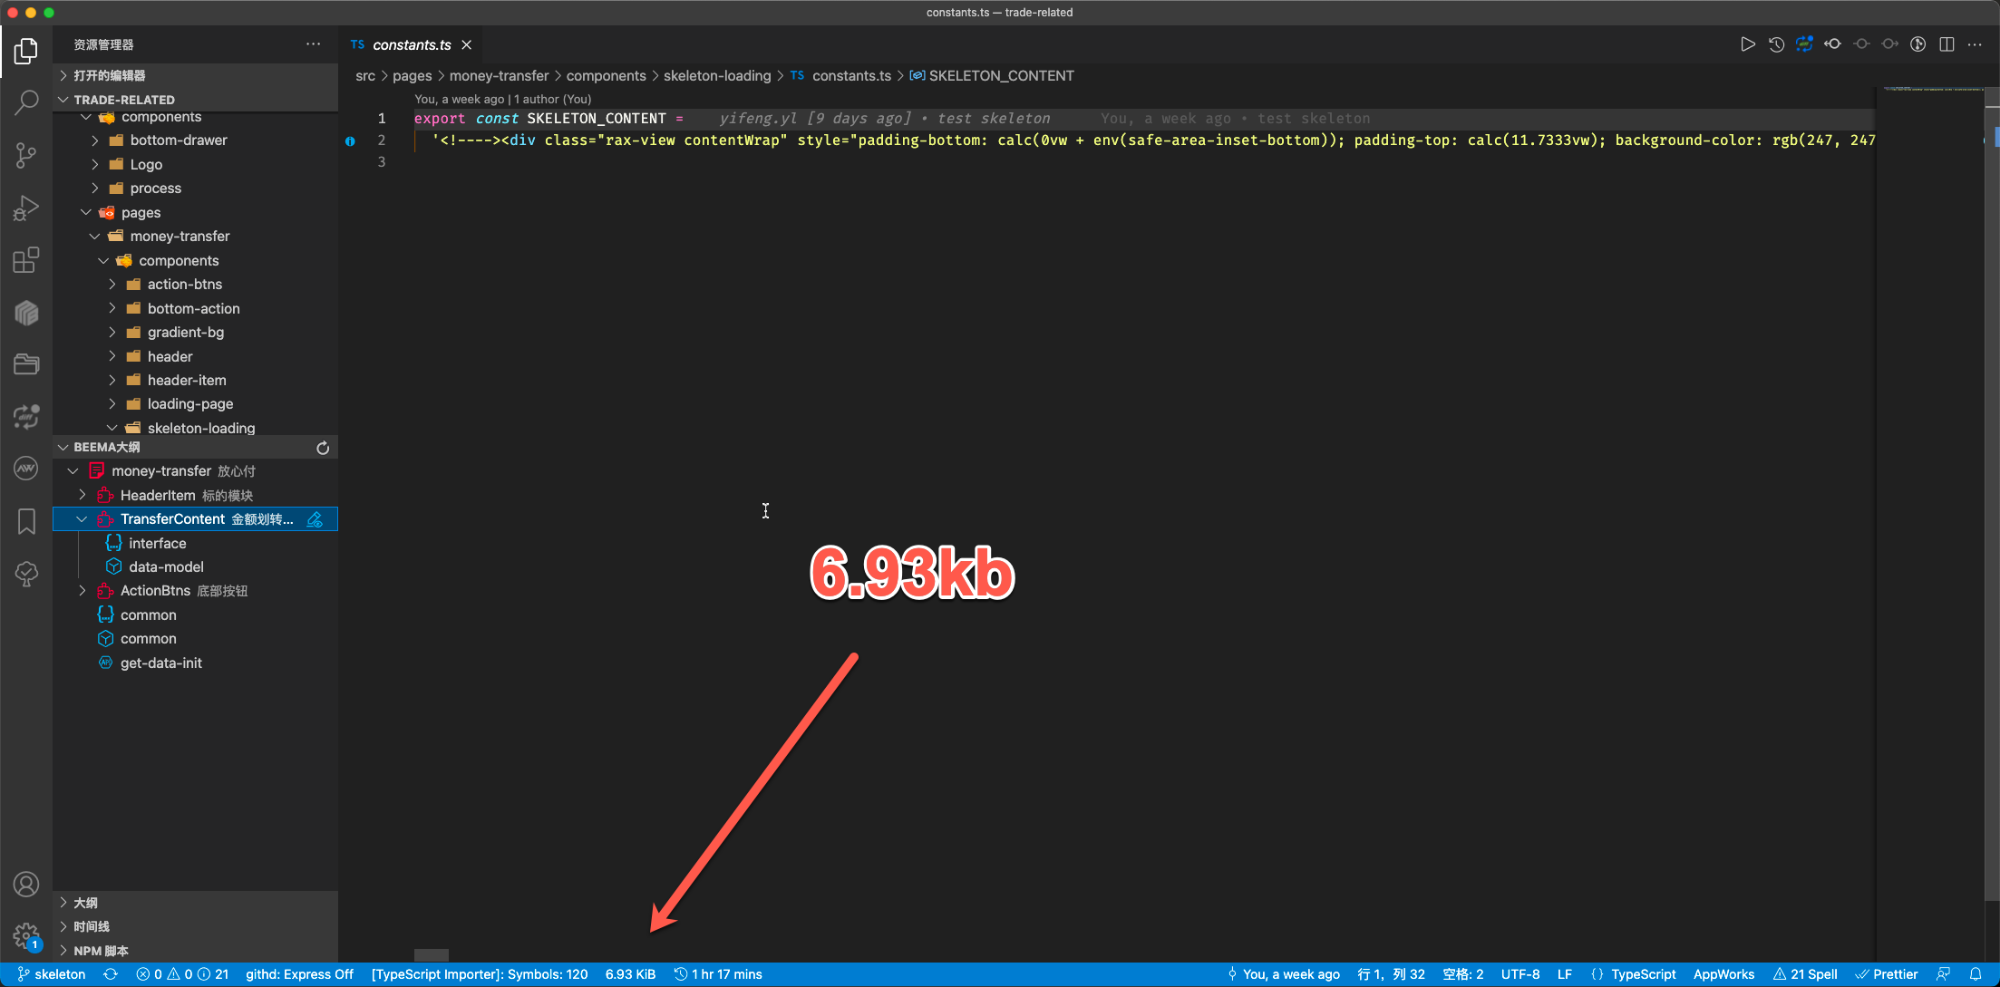Image resolution: width=2000 pixels, height=987 pixels.
Task: Click the edit icon on TransferContent row
Action: click(315, 519)
